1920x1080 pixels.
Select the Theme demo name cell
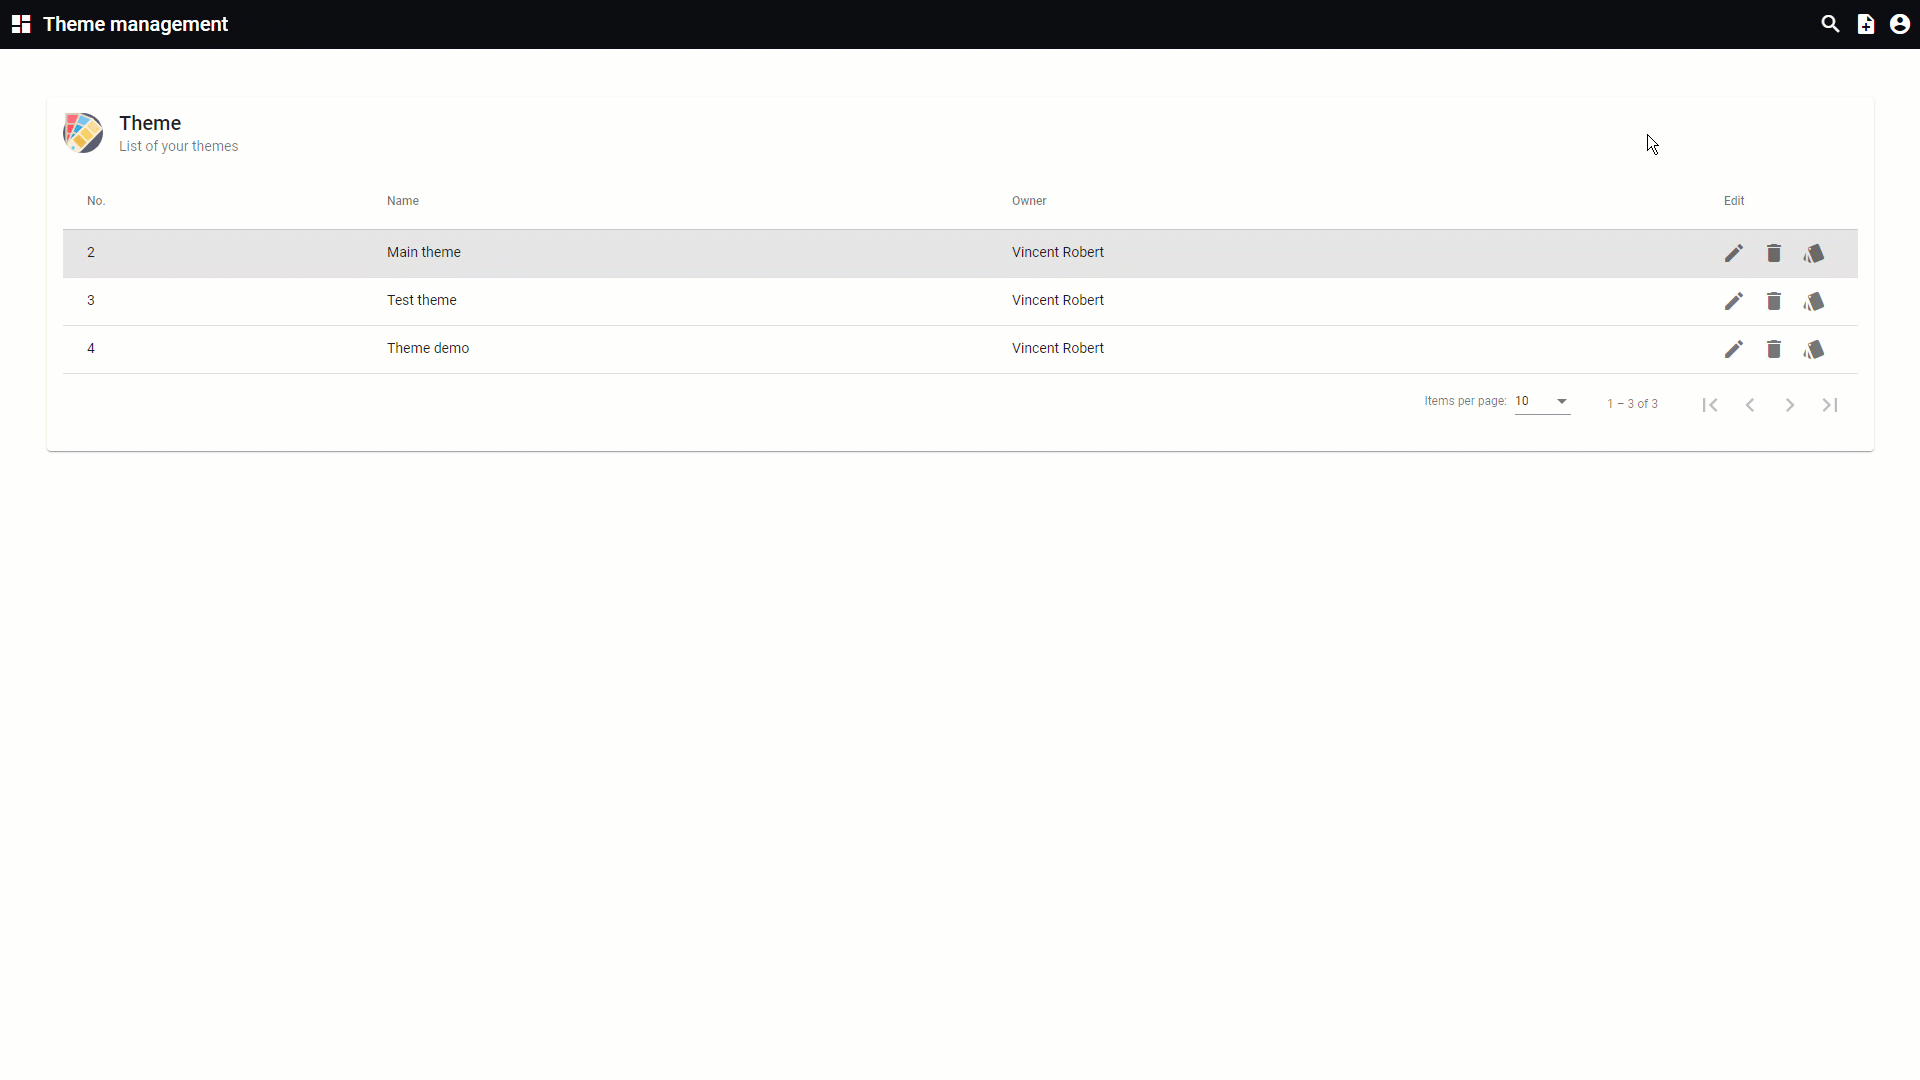(428, 348)
